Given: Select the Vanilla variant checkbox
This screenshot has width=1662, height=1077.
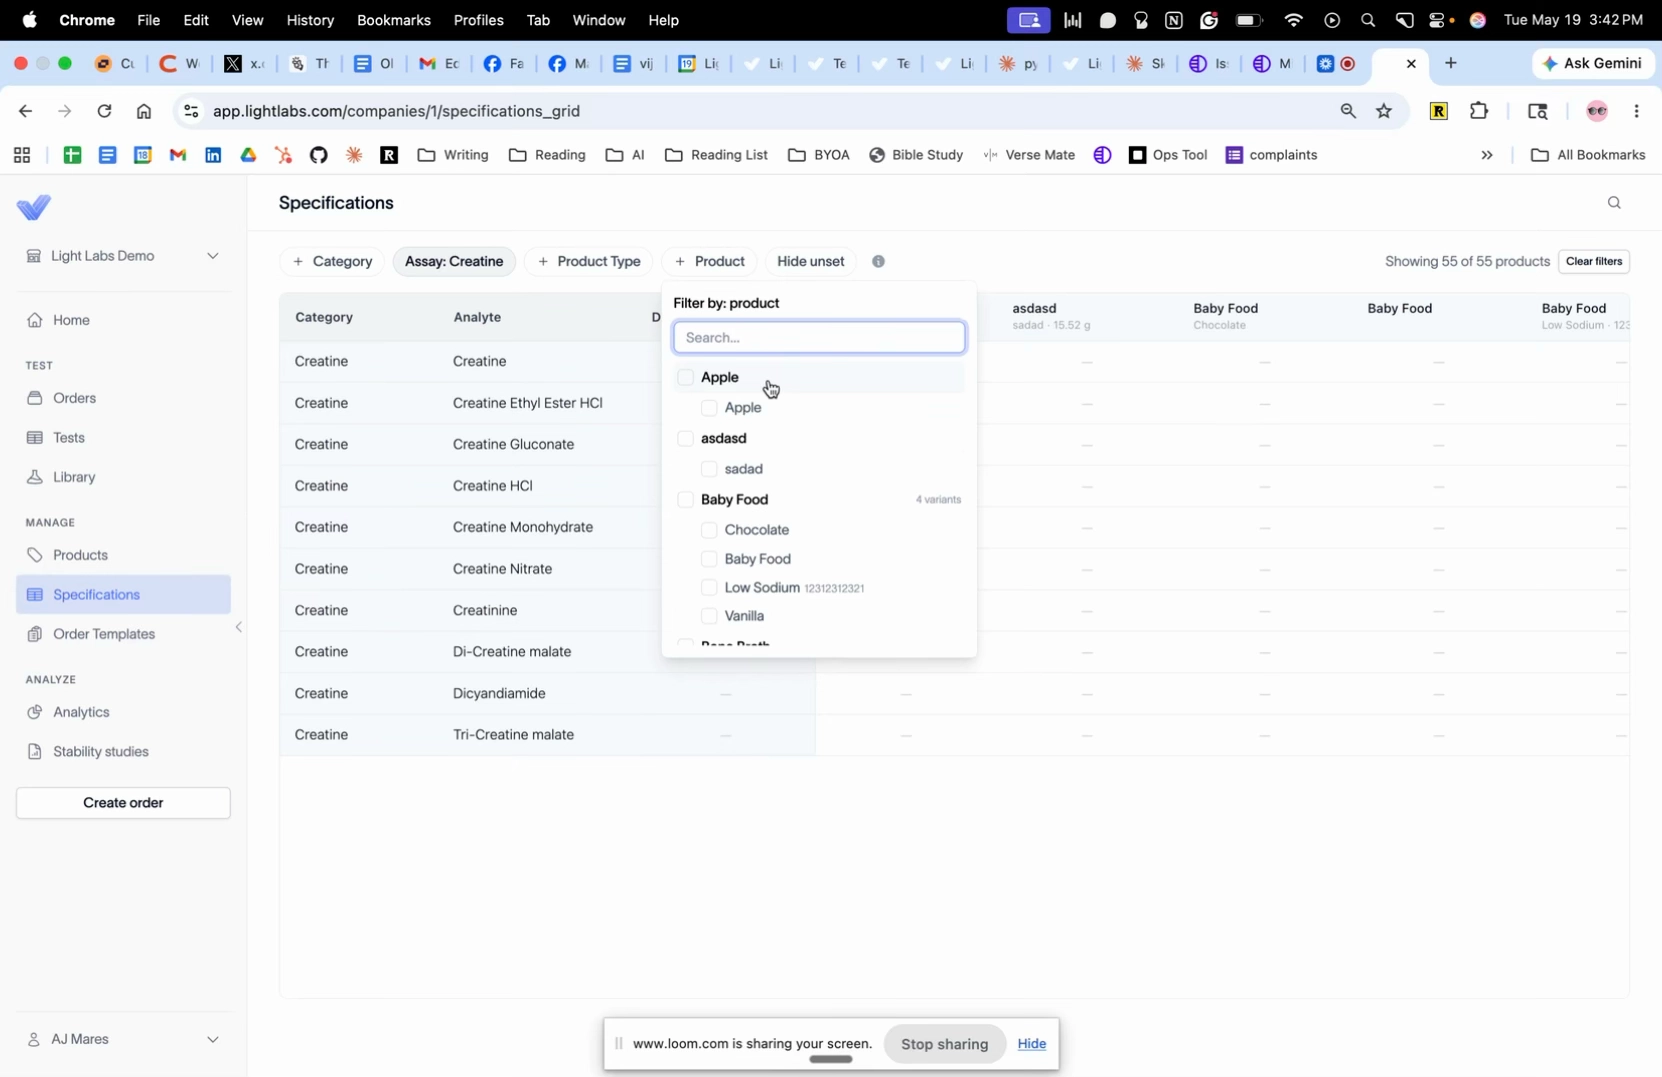Looking at the screenshot, I should click(x=709, y=616).
